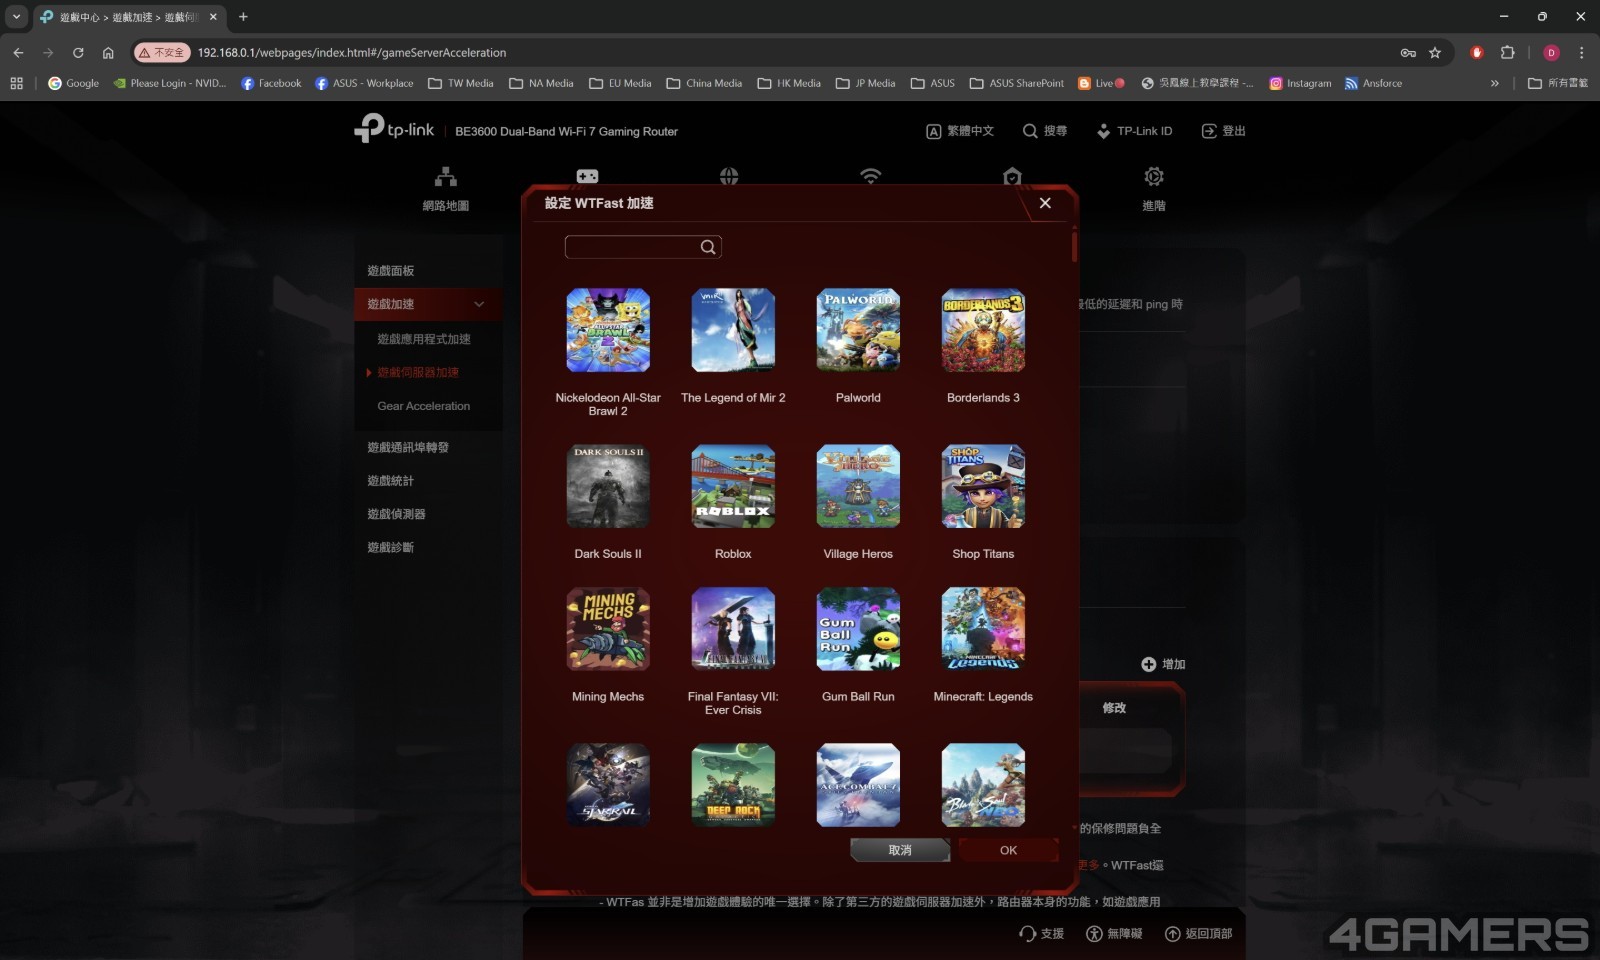Choose the Mining Mechs game icon
This screenshot has height=960, width=1600.
(x=608, y=629)
